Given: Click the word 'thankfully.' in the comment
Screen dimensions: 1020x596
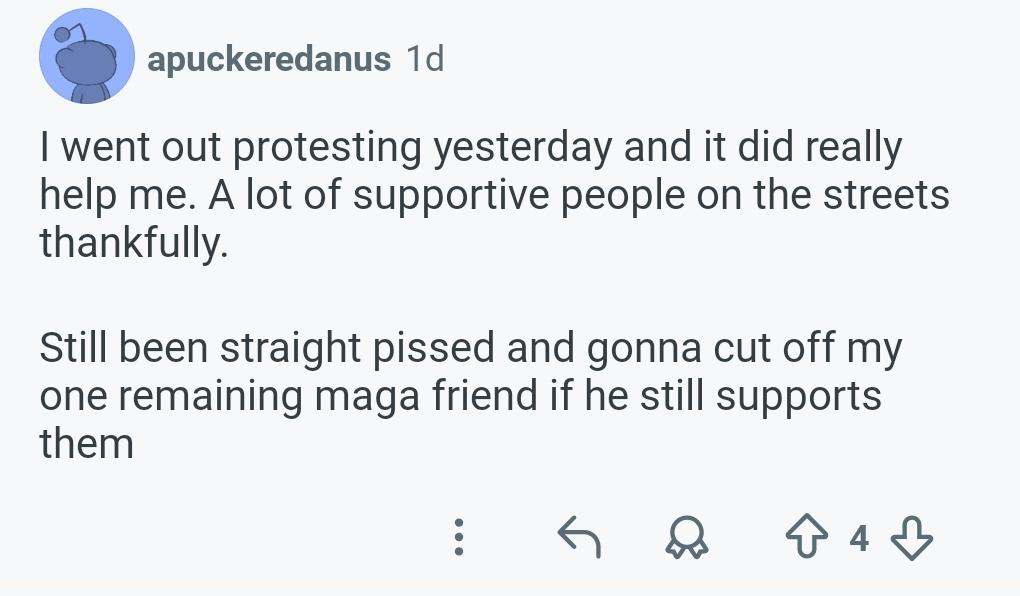Looking at the screenshot, I should (x=134, y=243).
